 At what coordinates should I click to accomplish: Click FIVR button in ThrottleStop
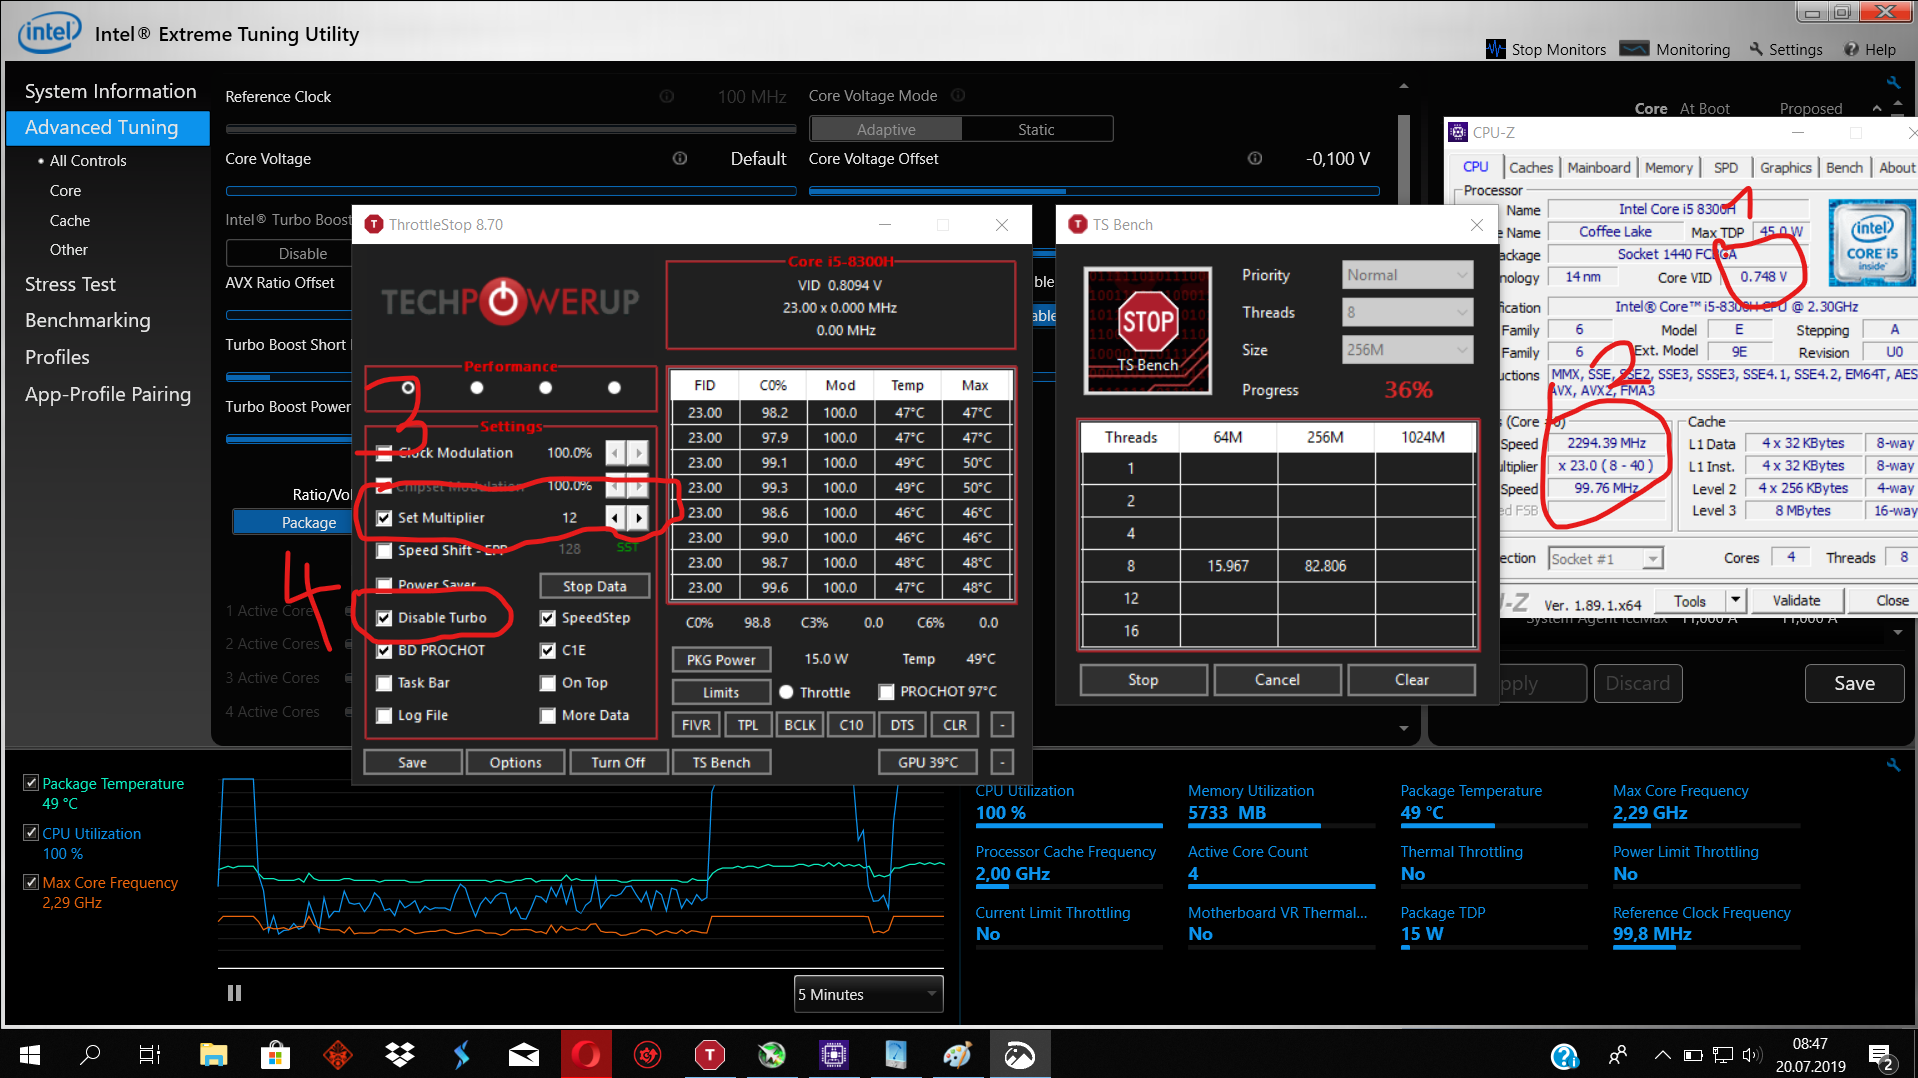(x=696, y=725)
